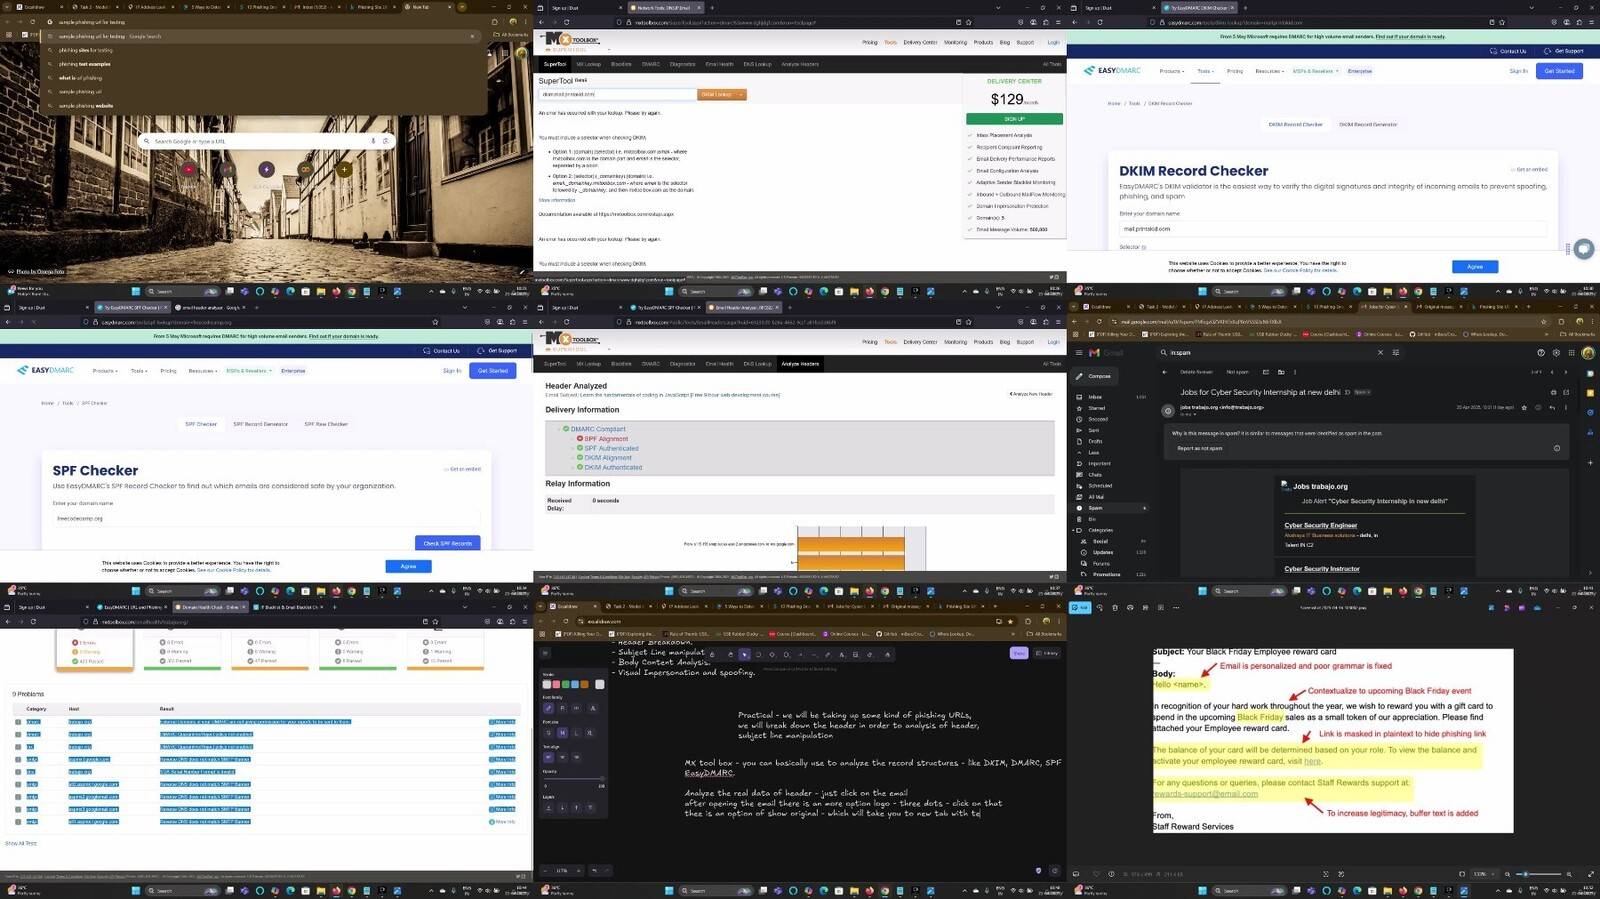1600x899 pixels.
Task: Select Excalidraw eraser tool
Action: coord(869,655)
